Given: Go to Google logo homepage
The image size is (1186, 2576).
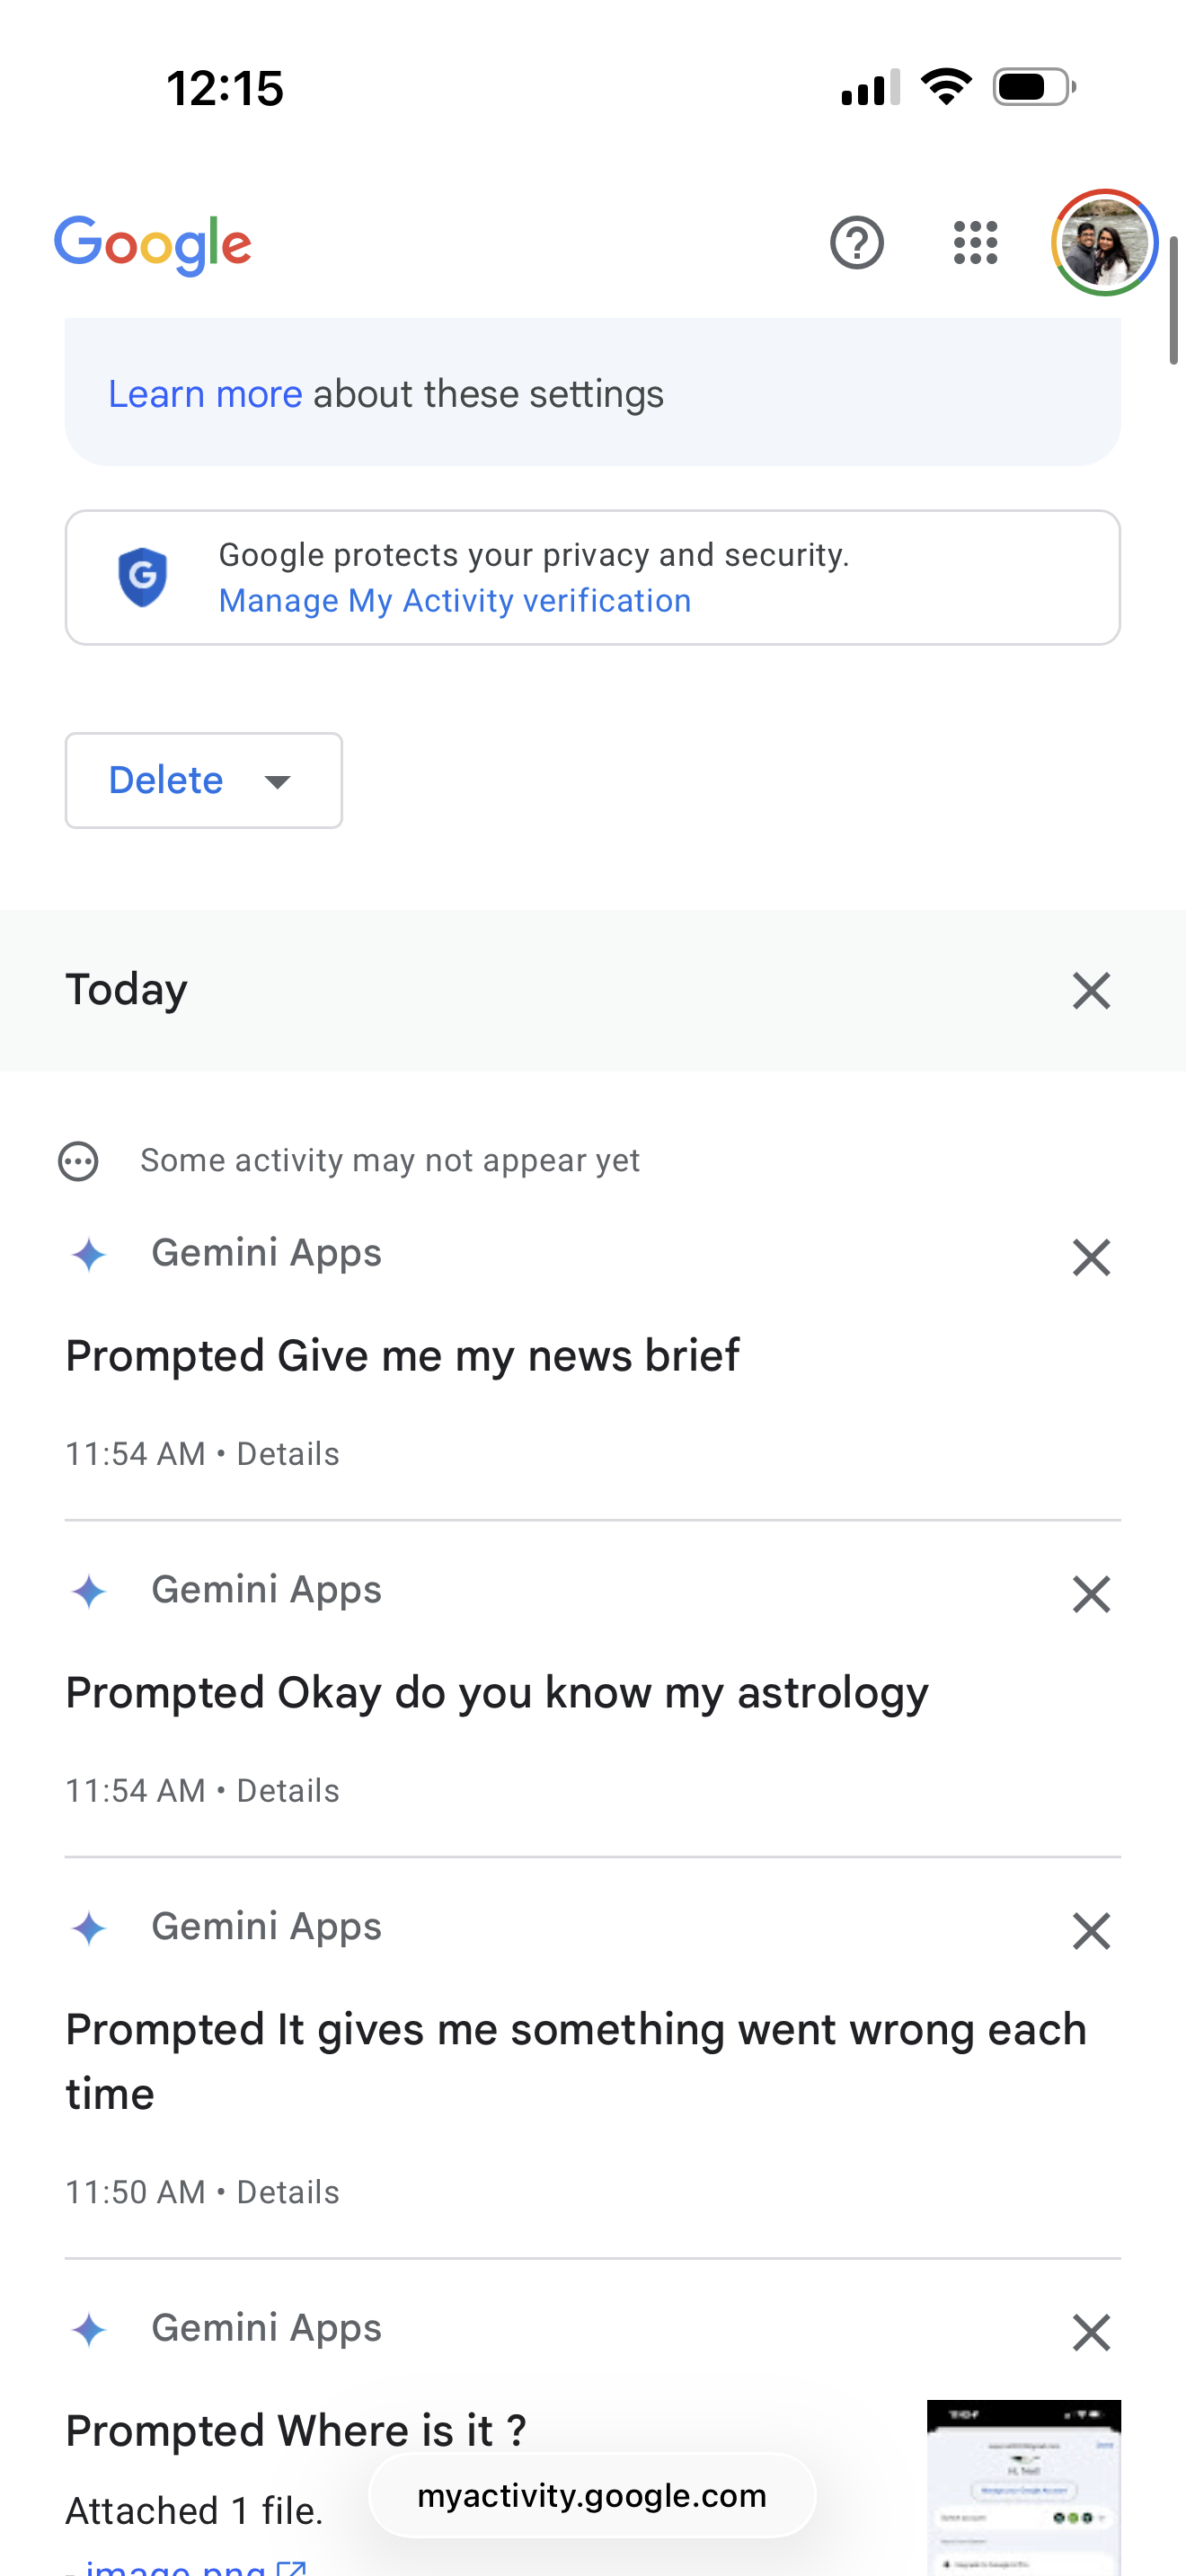Looking at the screenshot, I should click(x=153, y=245).
